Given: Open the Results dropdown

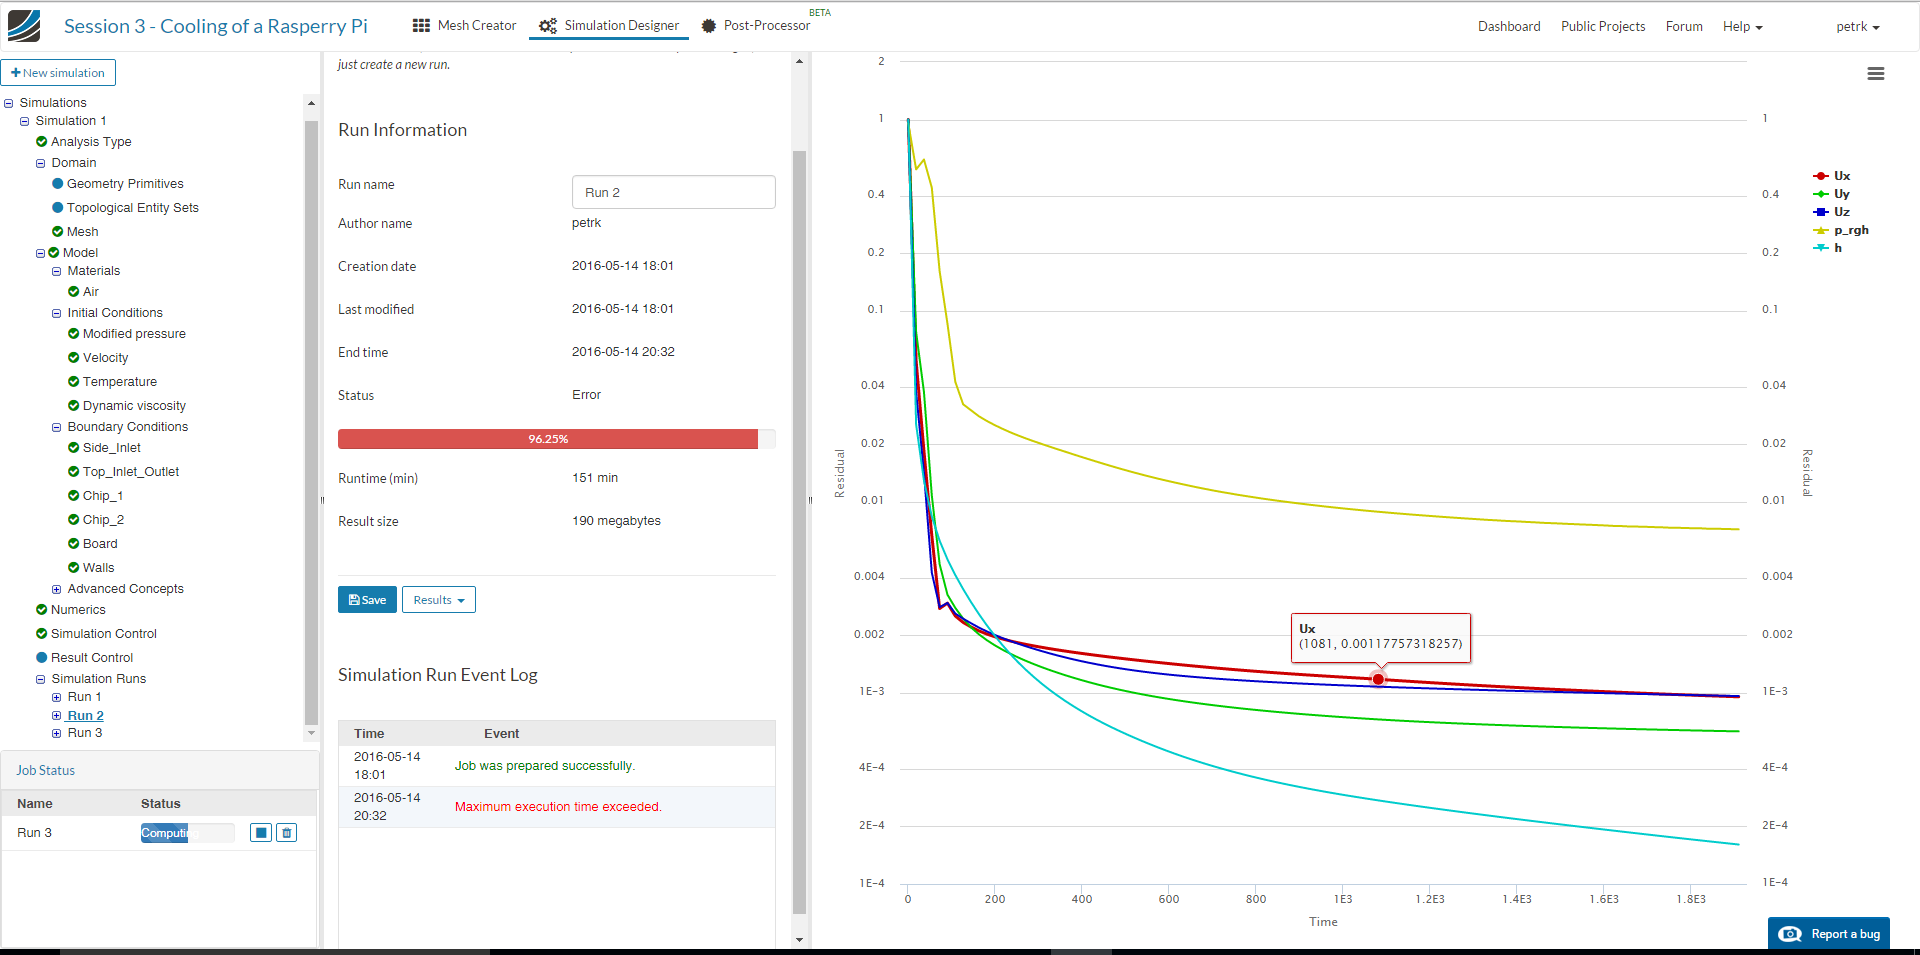Looking at the screenshot, I should click(x=439, y=600).
